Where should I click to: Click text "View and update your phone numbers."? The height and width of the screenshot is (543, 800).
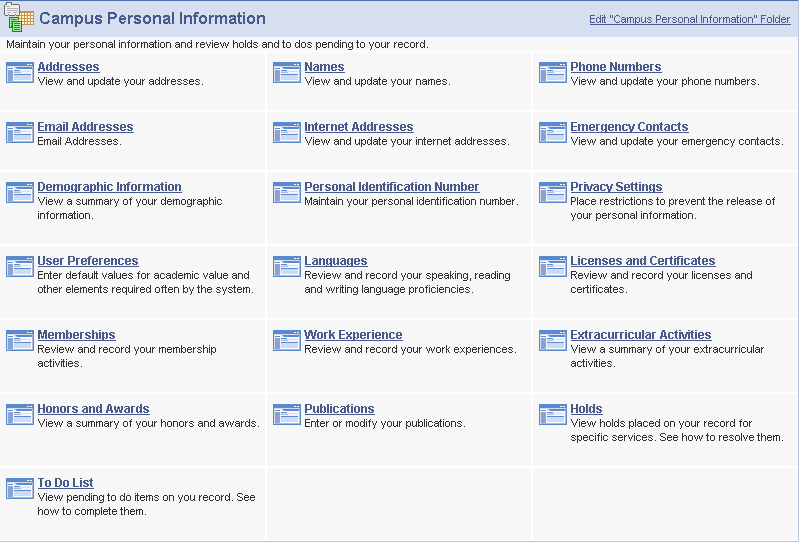[665, 81]
